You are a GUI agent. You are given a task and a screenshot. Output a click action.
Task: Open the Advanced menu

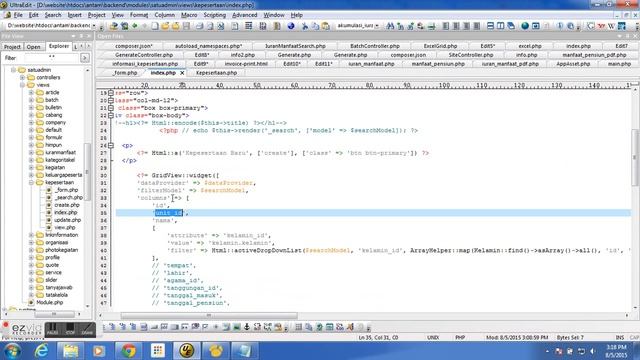(x=244, y=15)
